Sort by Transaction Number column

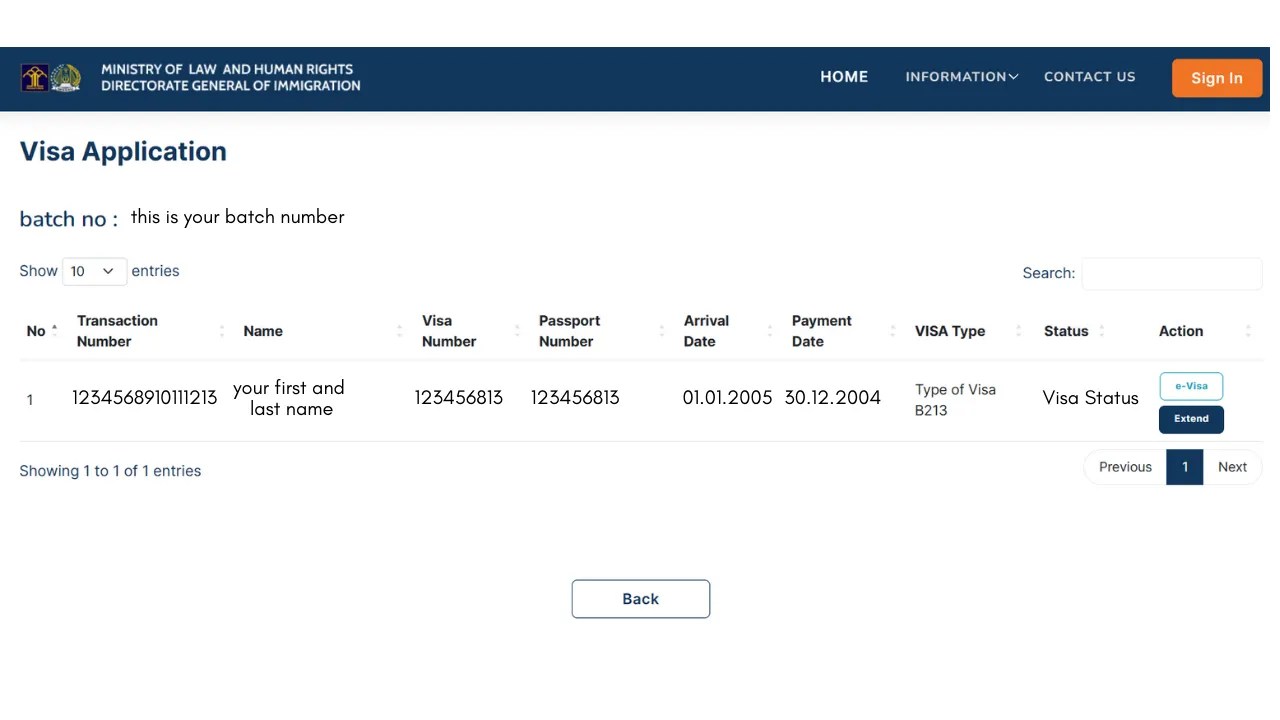tap(150, 331)
